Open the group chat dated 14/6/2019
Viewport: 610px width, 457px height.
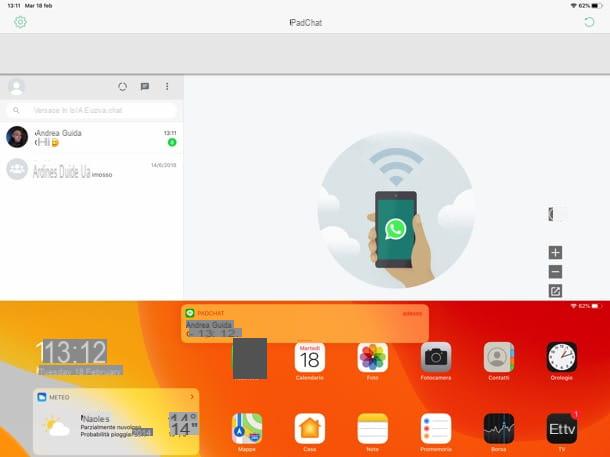click(x=91, y=170)
